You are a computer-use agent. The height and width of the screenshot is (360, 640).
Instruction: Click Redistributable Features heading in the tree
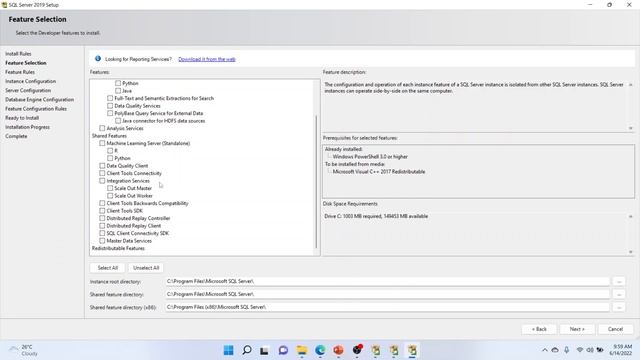[x=118, y=248]
